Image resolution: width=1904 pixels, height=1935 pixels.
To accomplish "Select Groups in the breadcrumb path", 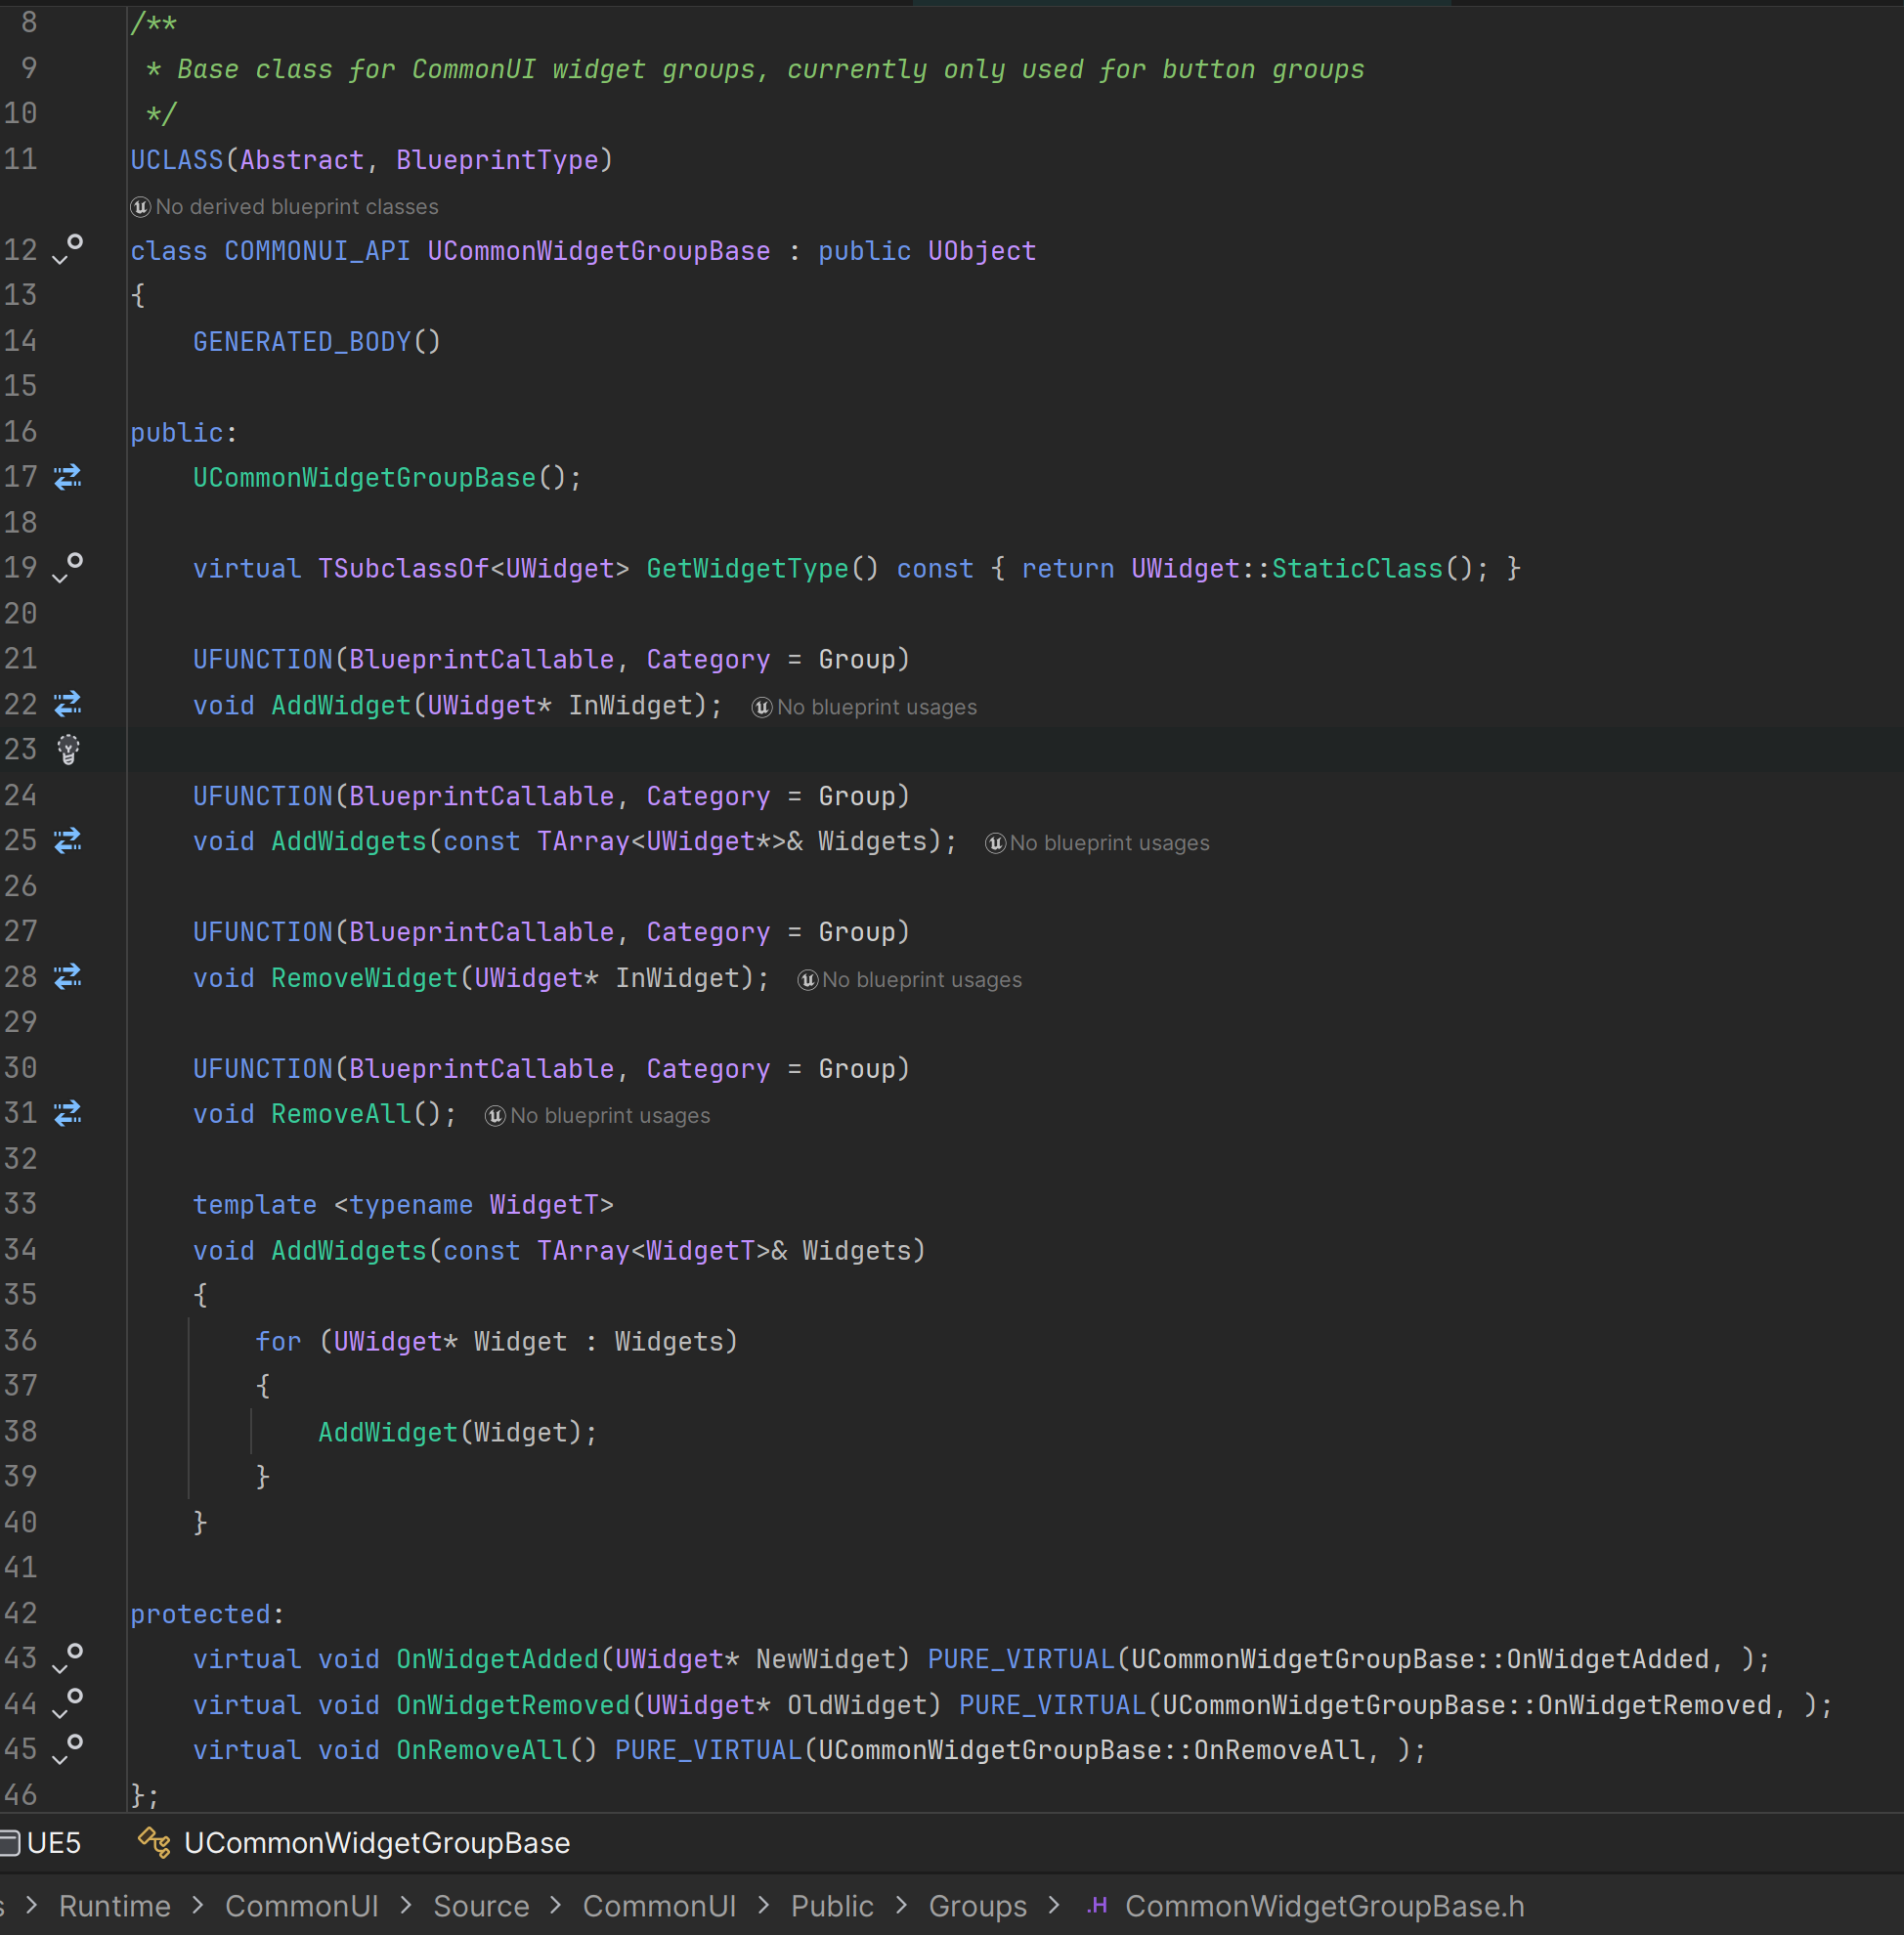I will point(978,1906).
